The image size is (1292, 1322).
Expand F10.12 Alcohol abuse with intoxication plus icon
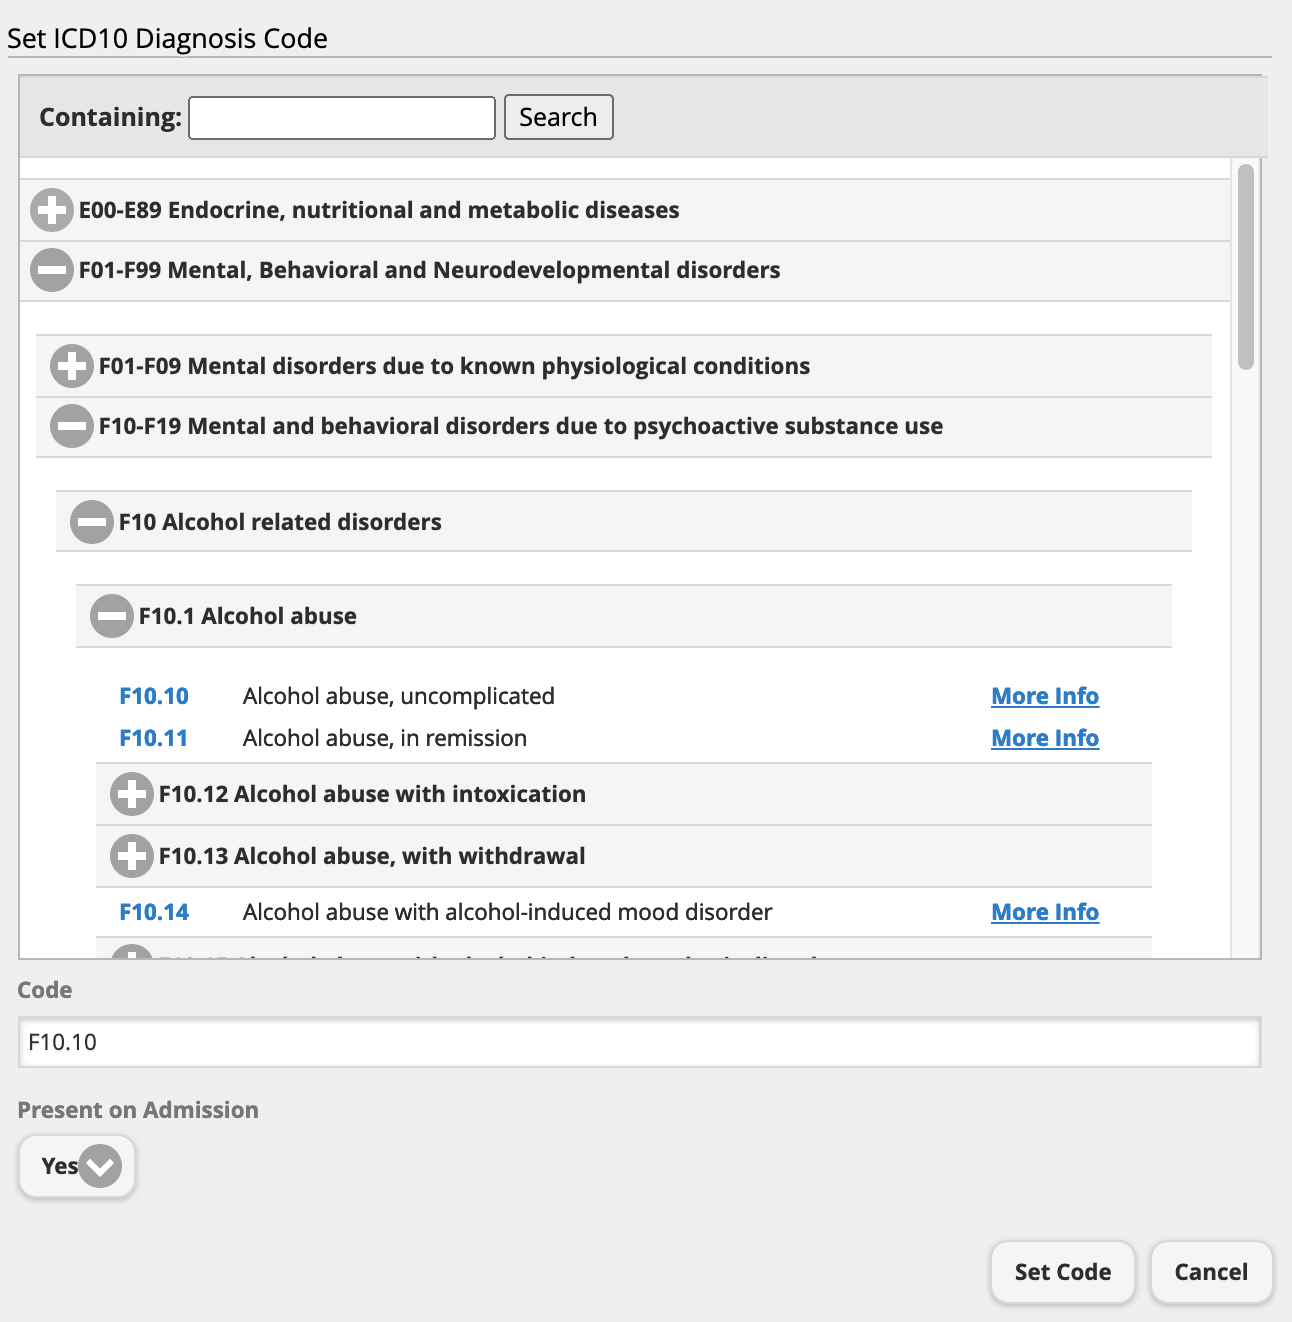pyautogui.click(x=131, y=794)
